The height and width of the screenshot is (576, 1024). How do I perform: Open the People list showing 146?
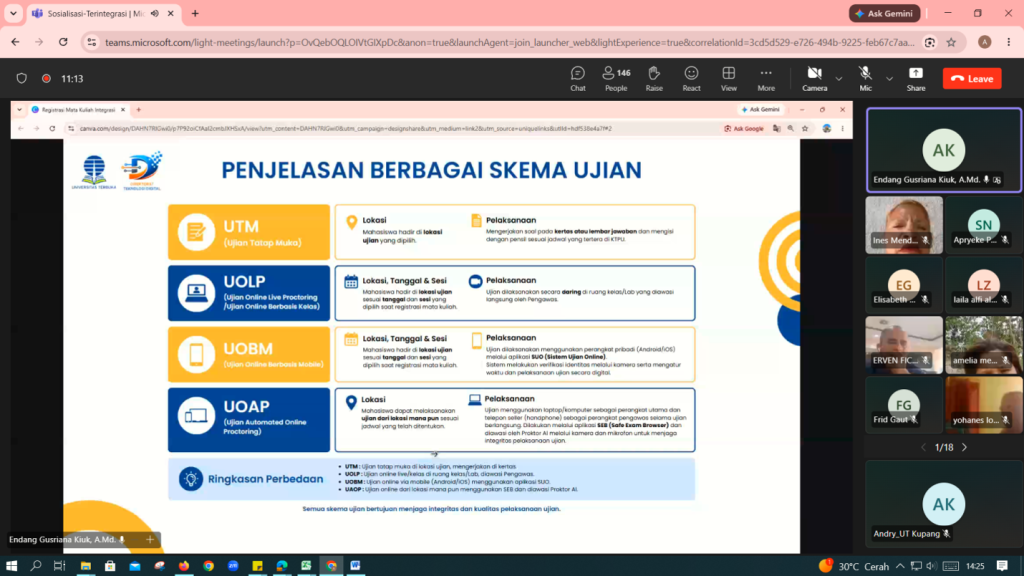click(616, 78)
